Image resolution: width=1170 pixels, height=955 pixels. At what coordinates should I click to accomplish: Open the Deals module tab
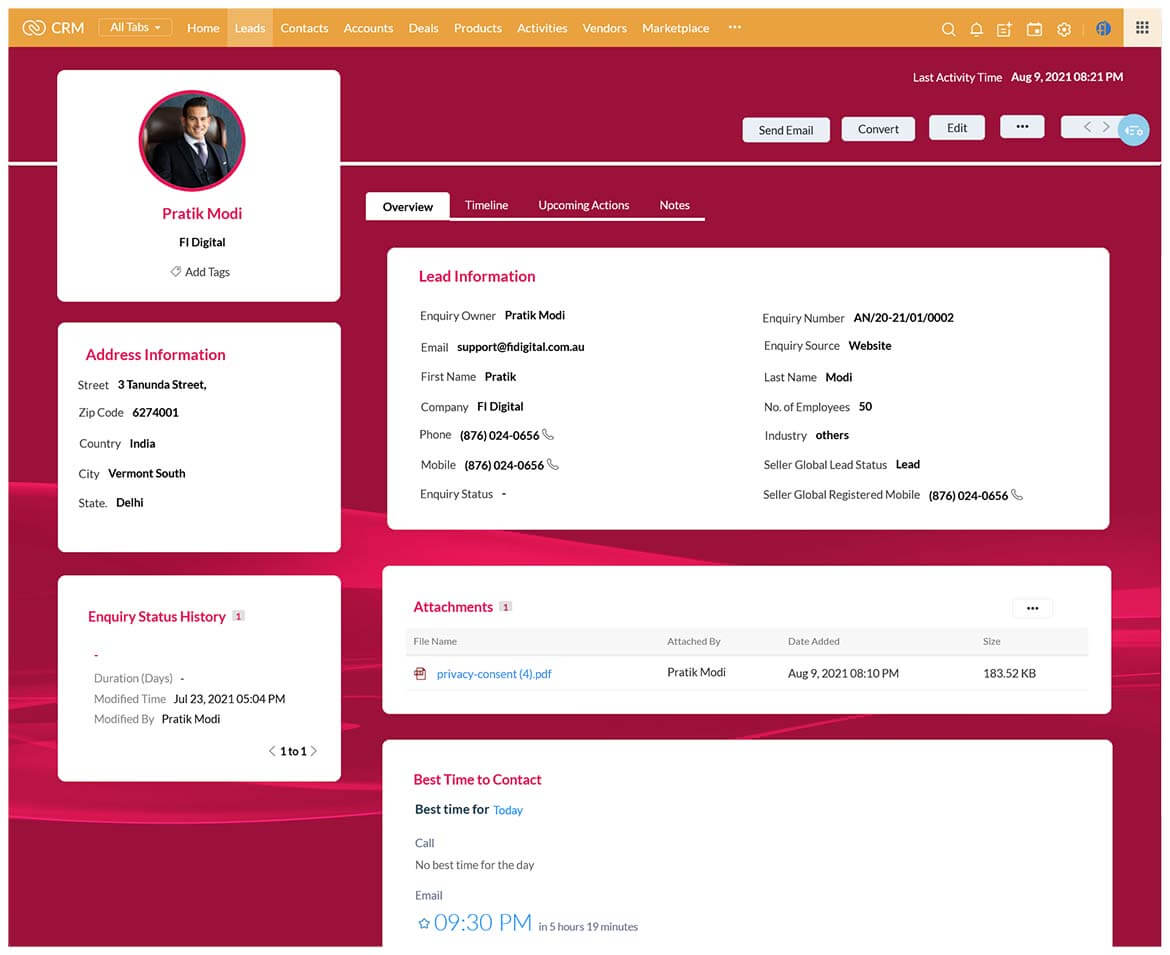coord(423,28)
